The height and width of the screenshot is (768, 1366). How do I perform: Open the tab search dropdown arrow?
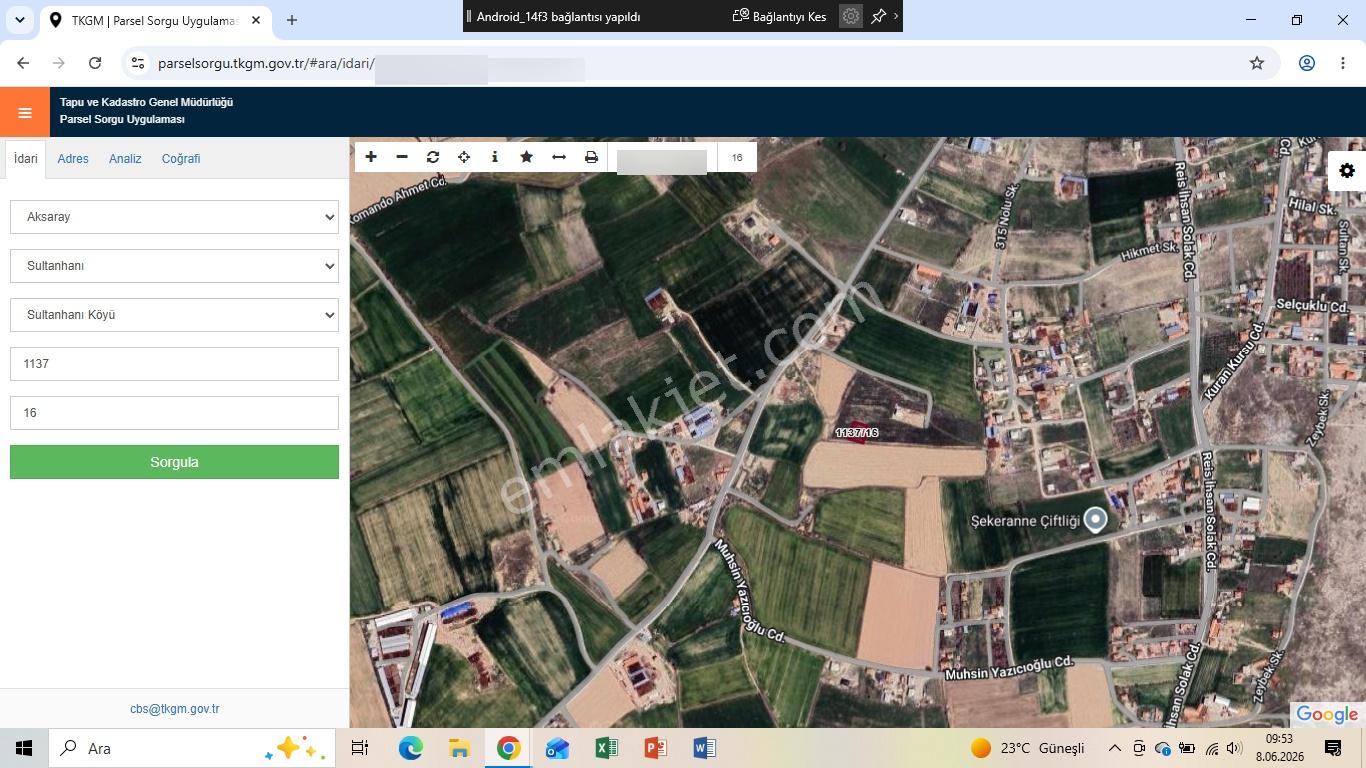19,20
